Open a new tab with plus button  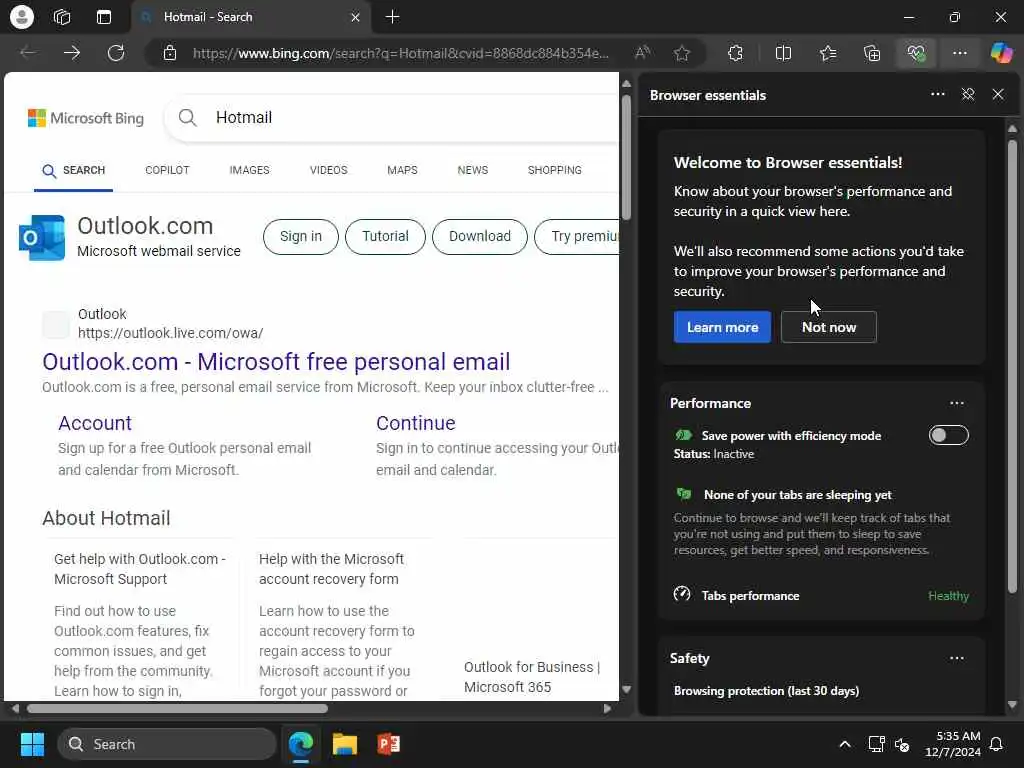pos(392,17)
